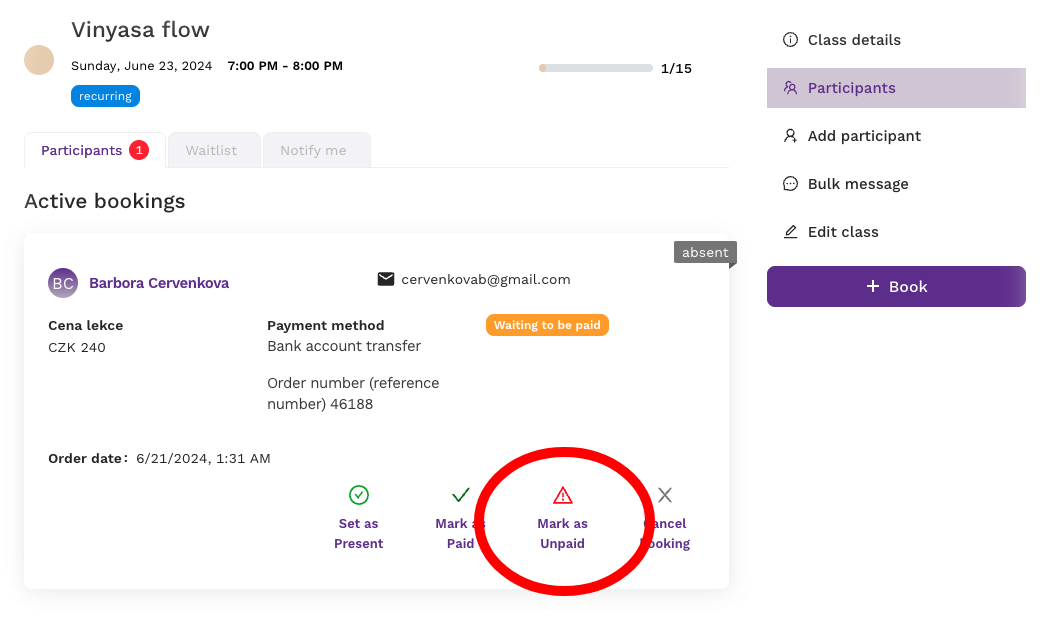
Task: Click the class capacity progress bar
Action: pyautogui.click(x=595, y=68)
